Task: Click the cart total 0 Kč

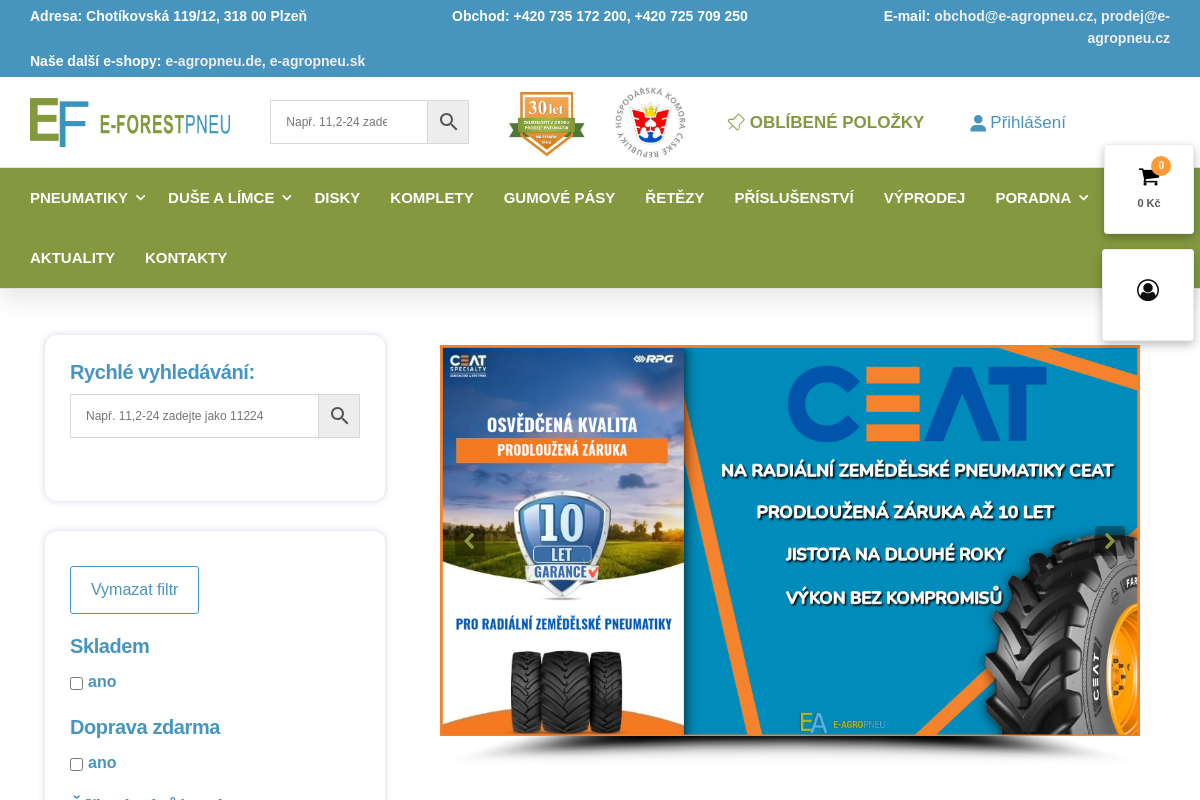Action: coord(1149,203)
